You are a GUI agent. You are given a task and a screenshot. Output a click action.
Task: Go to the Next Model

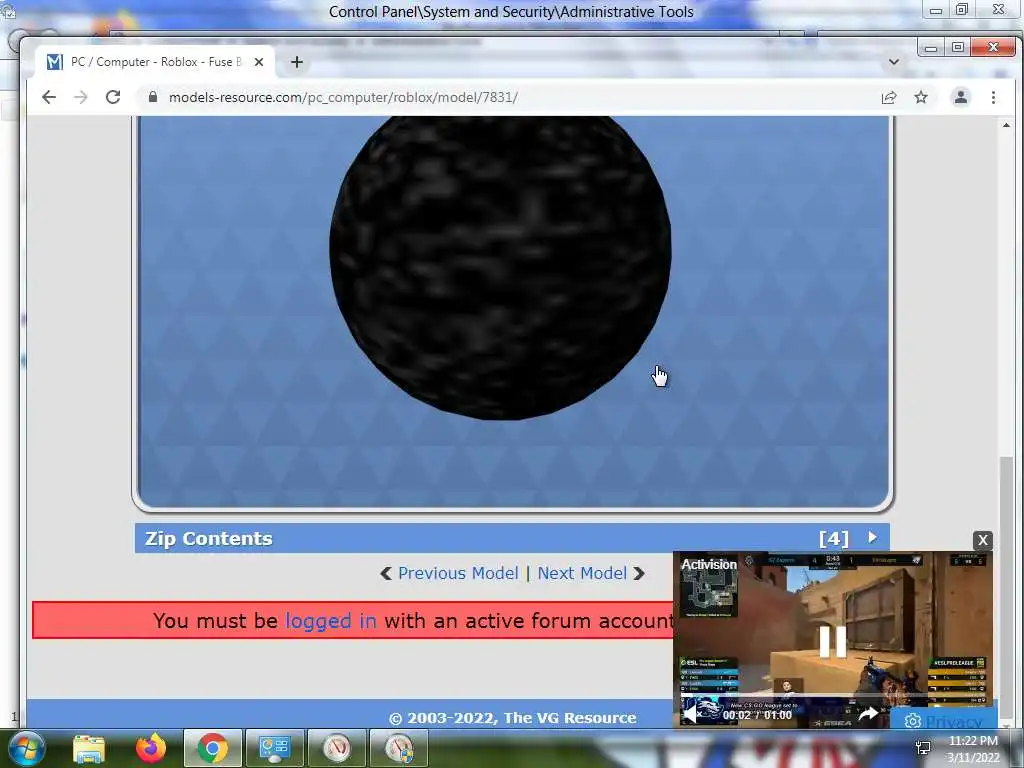click(582, 573)
